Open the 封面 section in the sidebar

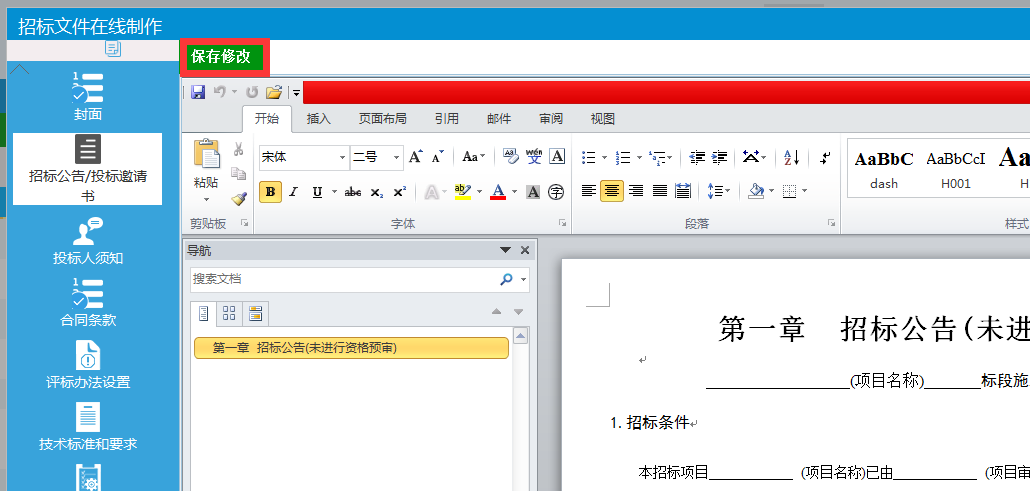tap(88, 97)
